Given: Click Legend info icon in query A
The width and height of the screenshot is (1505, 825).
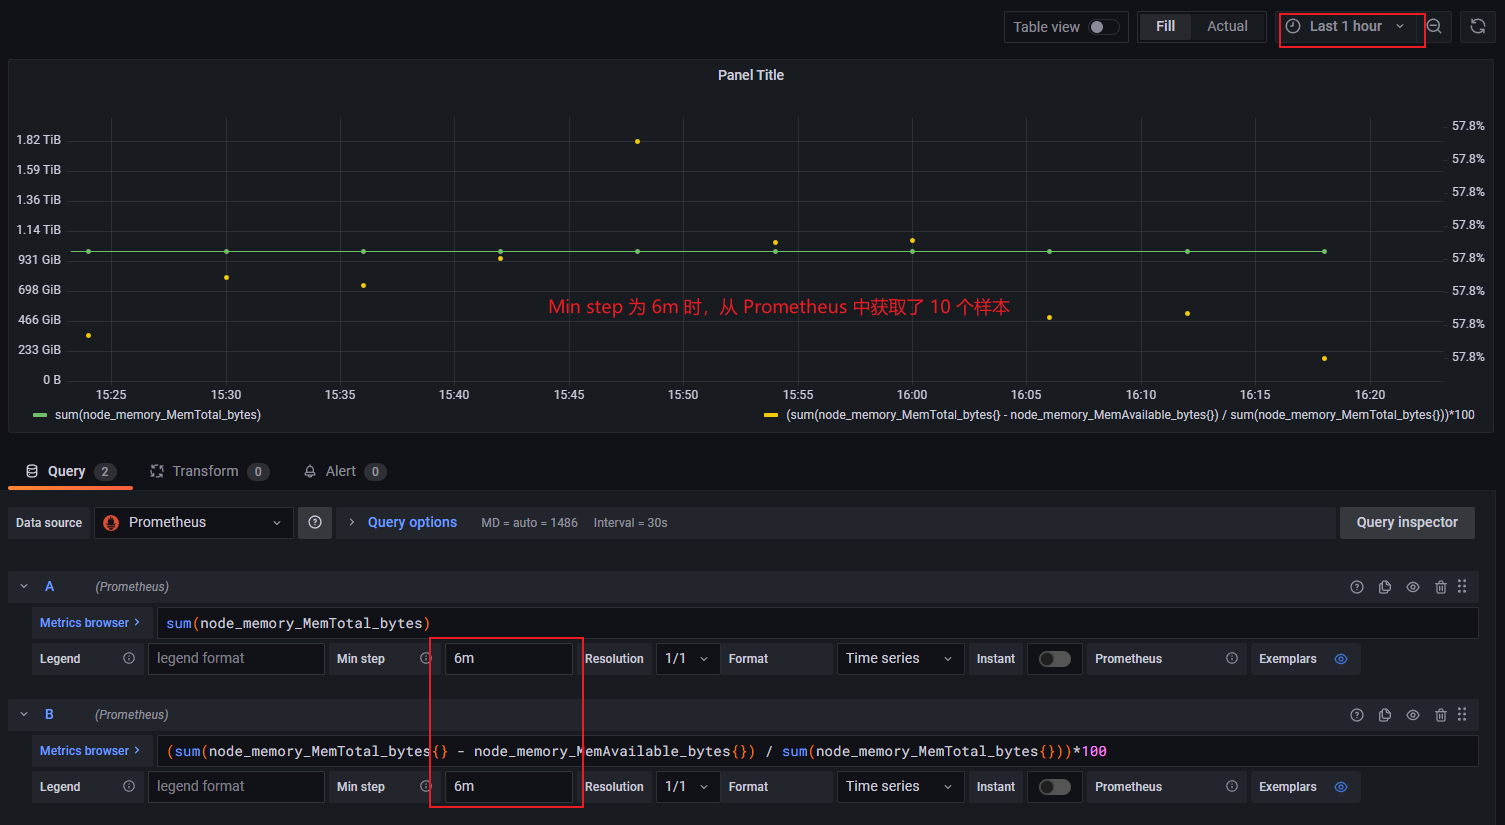Looking at the screenshot, I should click(129, 658).
